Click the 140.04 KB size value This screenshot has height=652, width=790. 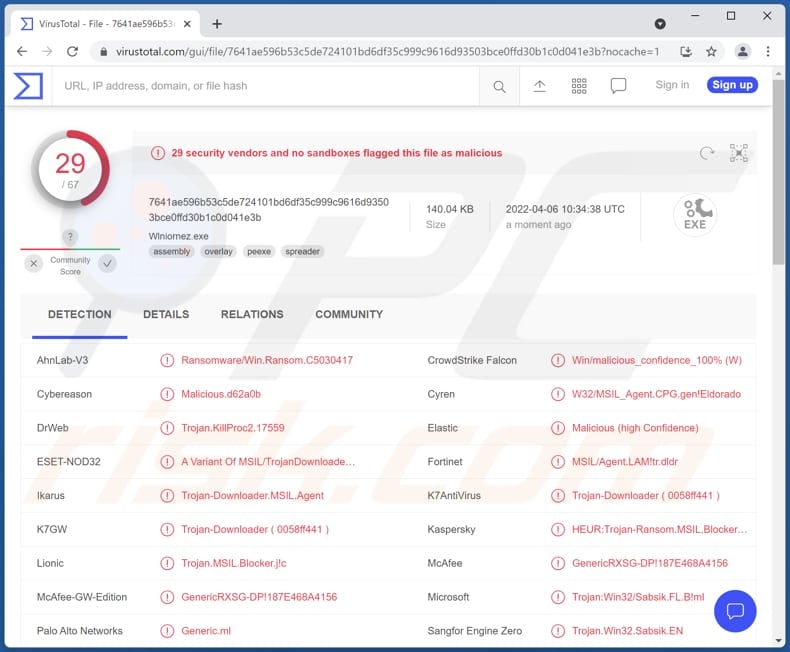[449, 209]
